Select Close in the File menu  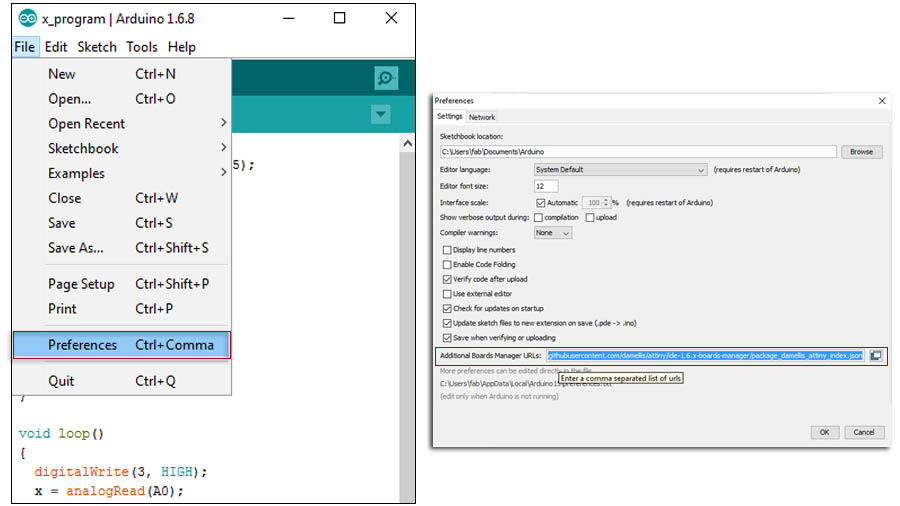122,198
